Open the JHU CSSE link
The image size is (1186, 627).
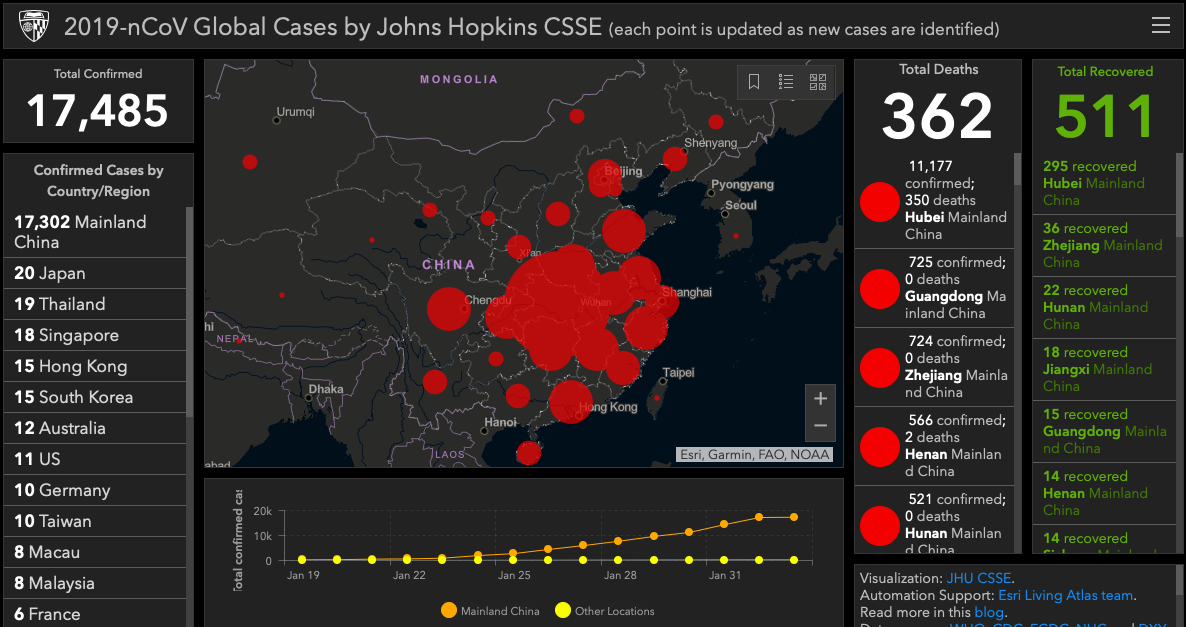click(979, 578)
